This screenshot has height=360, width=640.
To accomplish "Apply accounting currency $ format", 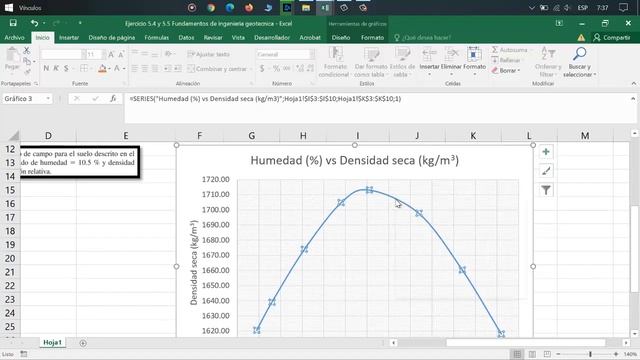I will point(262,69).
